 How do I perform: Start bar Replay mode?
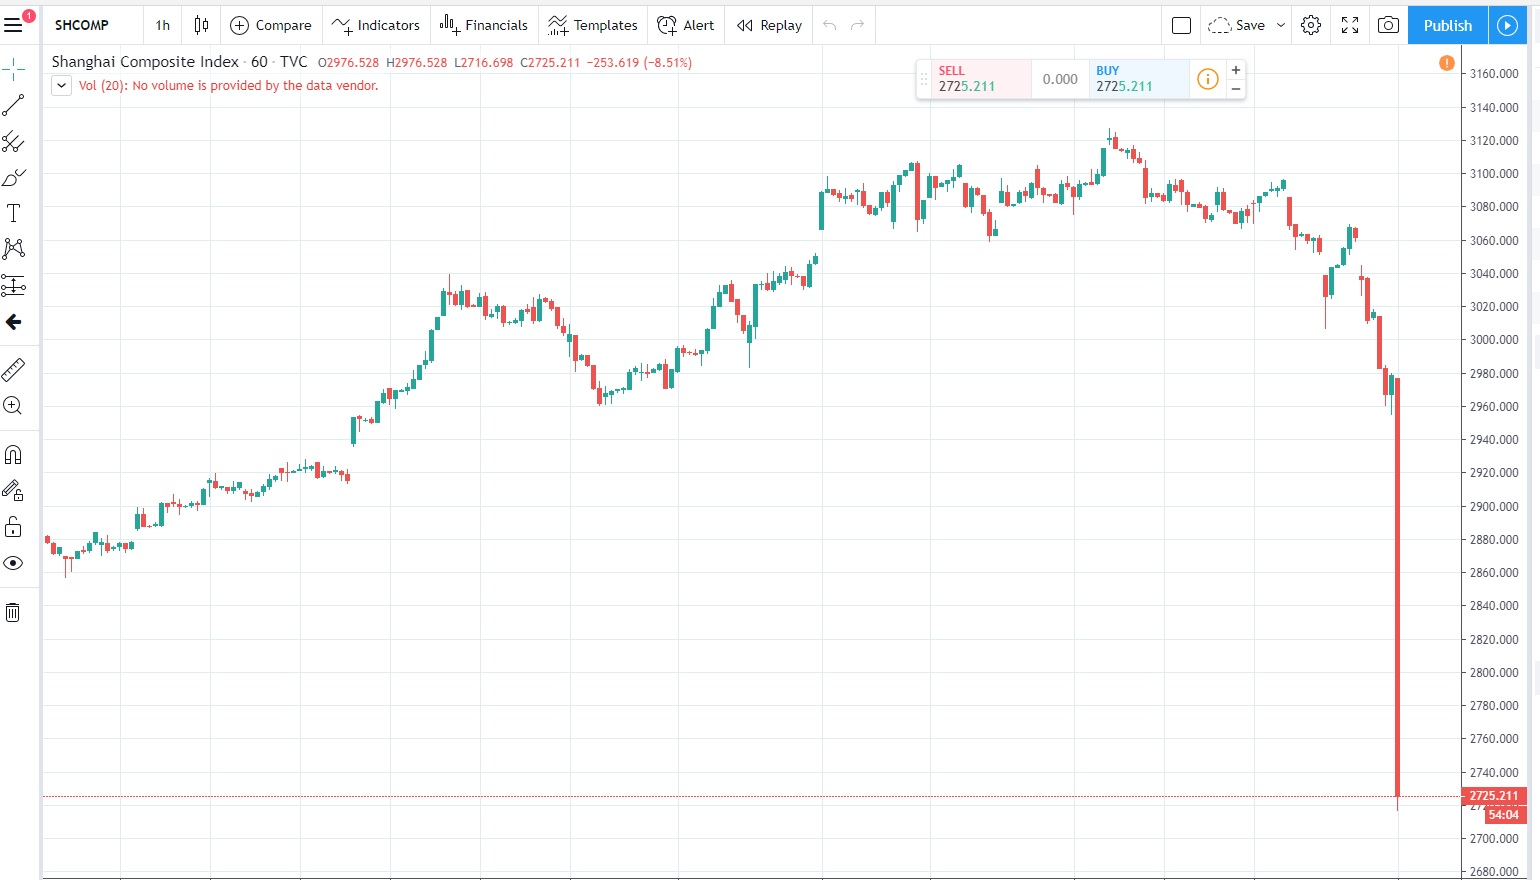click(770, 25)
